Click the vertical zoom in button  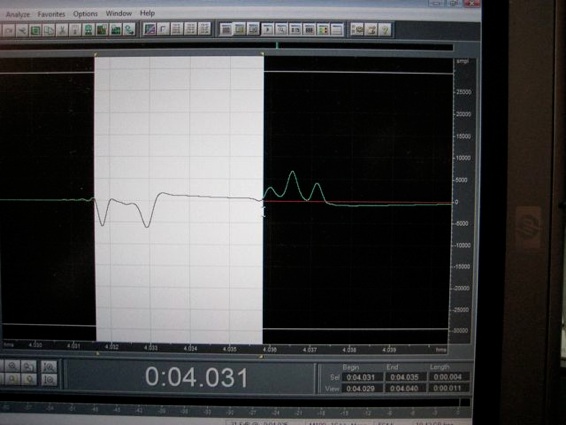pyautogui.click(x=49, y=367)
